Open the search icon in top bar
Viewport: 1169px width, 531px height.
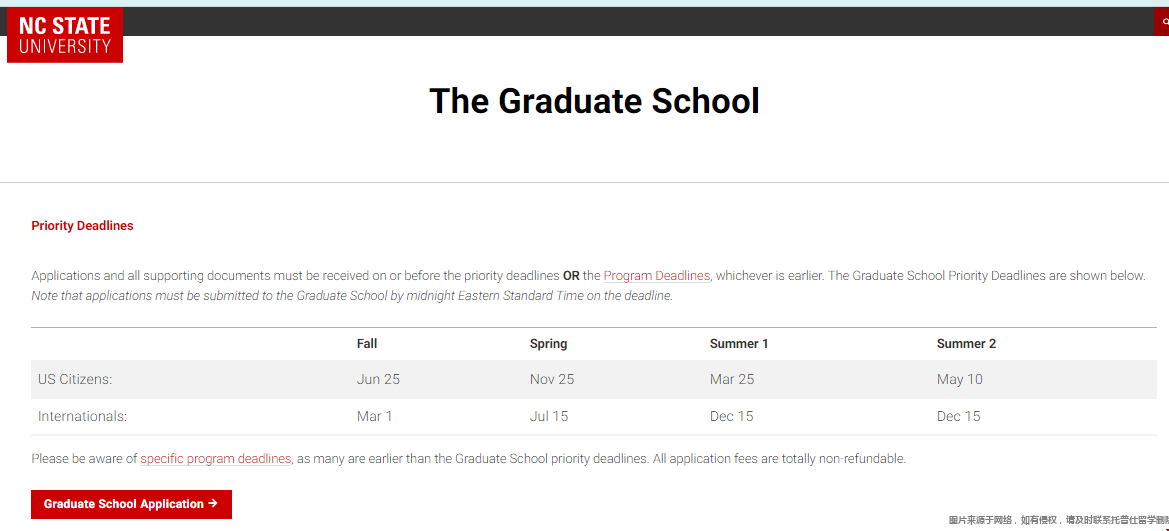(1164, 21)
